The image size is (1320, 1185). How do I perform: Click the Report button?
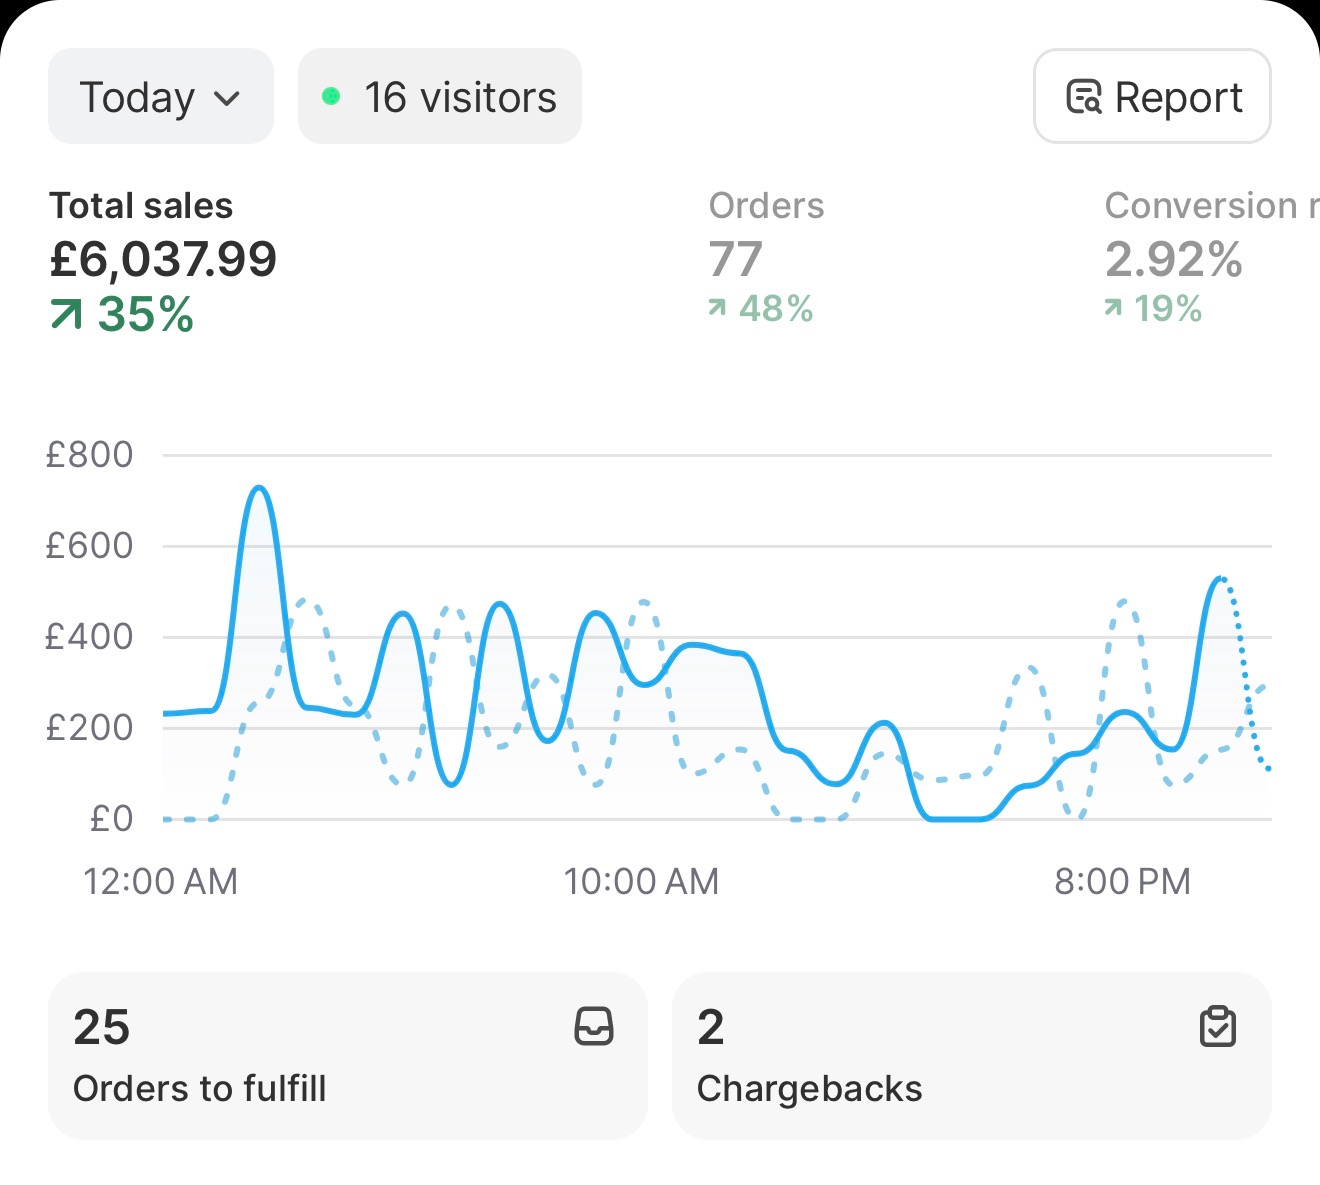pyautogui.click(x=1152, y=97)
